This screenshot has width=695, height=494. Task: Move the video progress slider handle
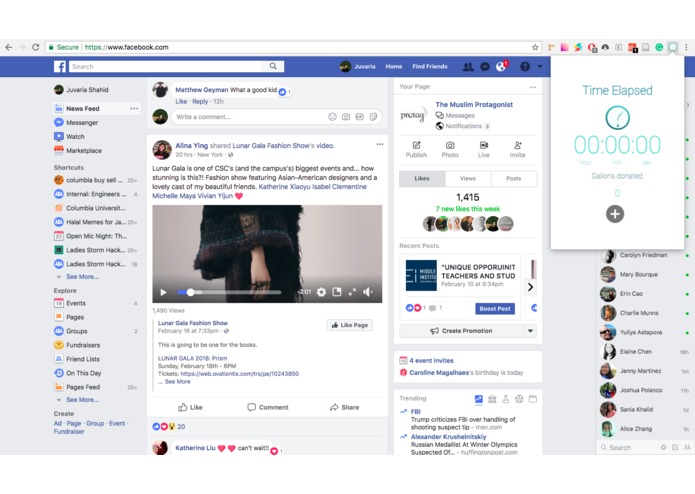point(190,292)
